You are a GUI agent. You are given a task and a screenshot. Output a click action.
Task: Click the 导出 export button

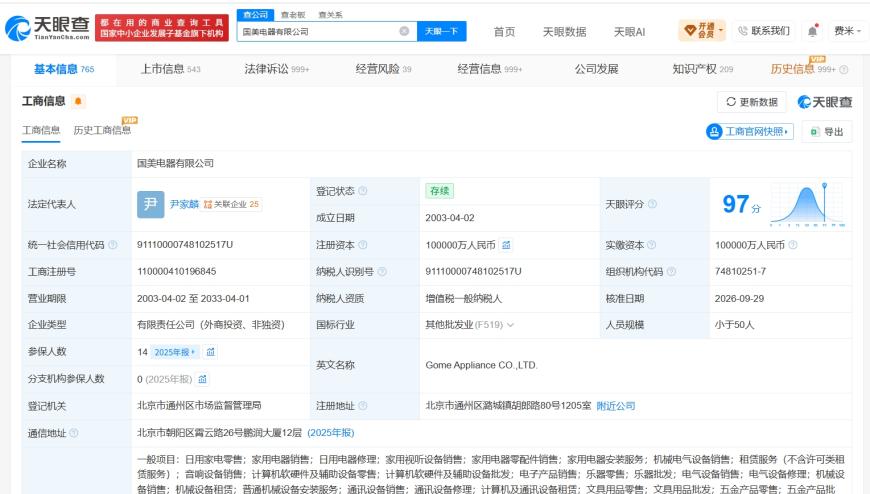pyautogui.click(x=827, y=132)
